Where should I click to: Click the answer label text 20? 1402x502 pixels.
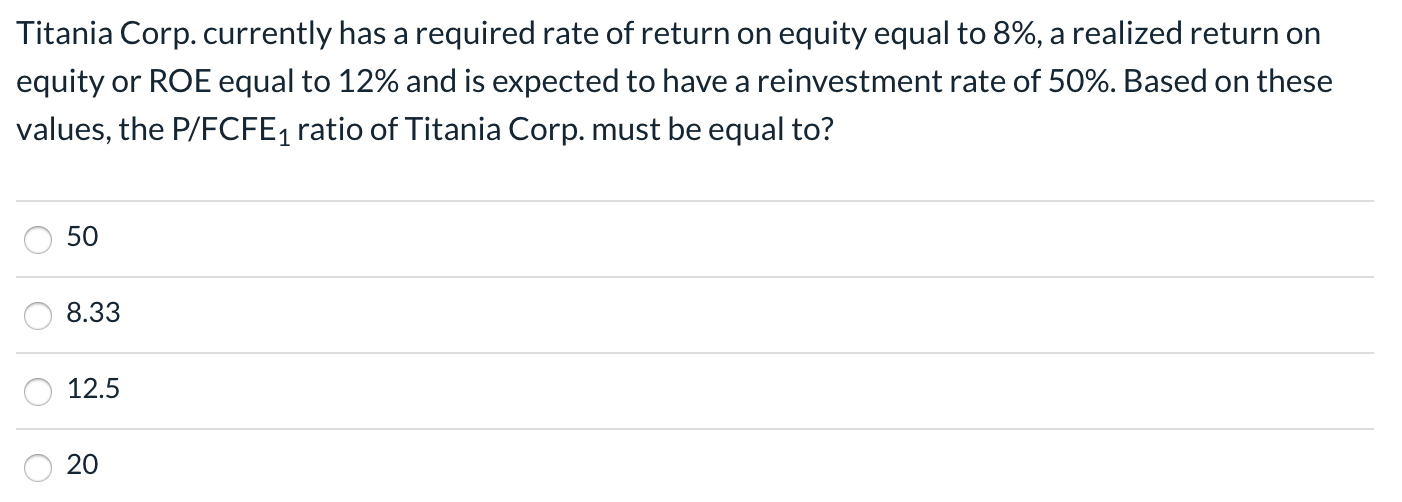coord(82,465)
